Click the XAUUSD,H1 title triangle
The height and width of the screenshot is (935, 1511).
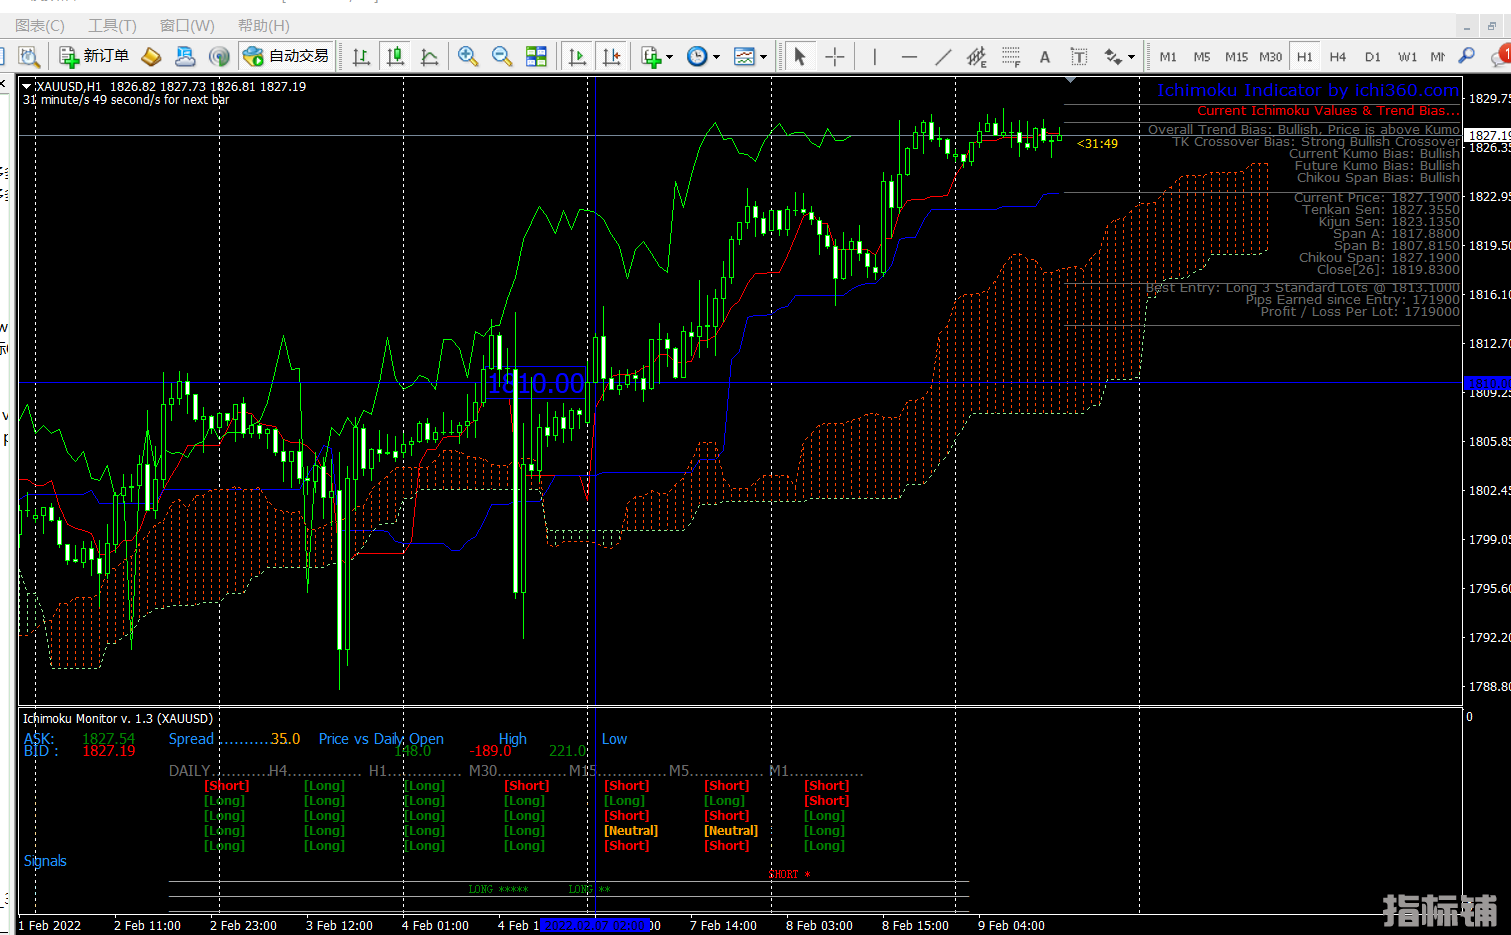28,87
